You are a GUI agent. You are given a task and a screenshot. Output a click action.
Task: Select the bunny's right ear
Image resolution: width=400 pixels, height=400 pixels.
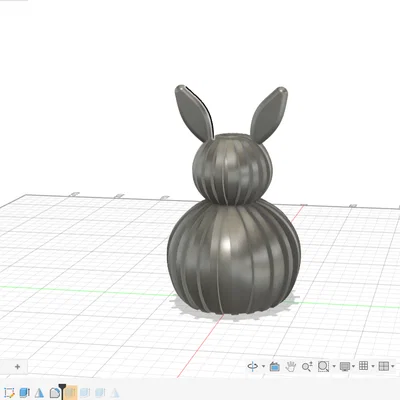[269, 115]
